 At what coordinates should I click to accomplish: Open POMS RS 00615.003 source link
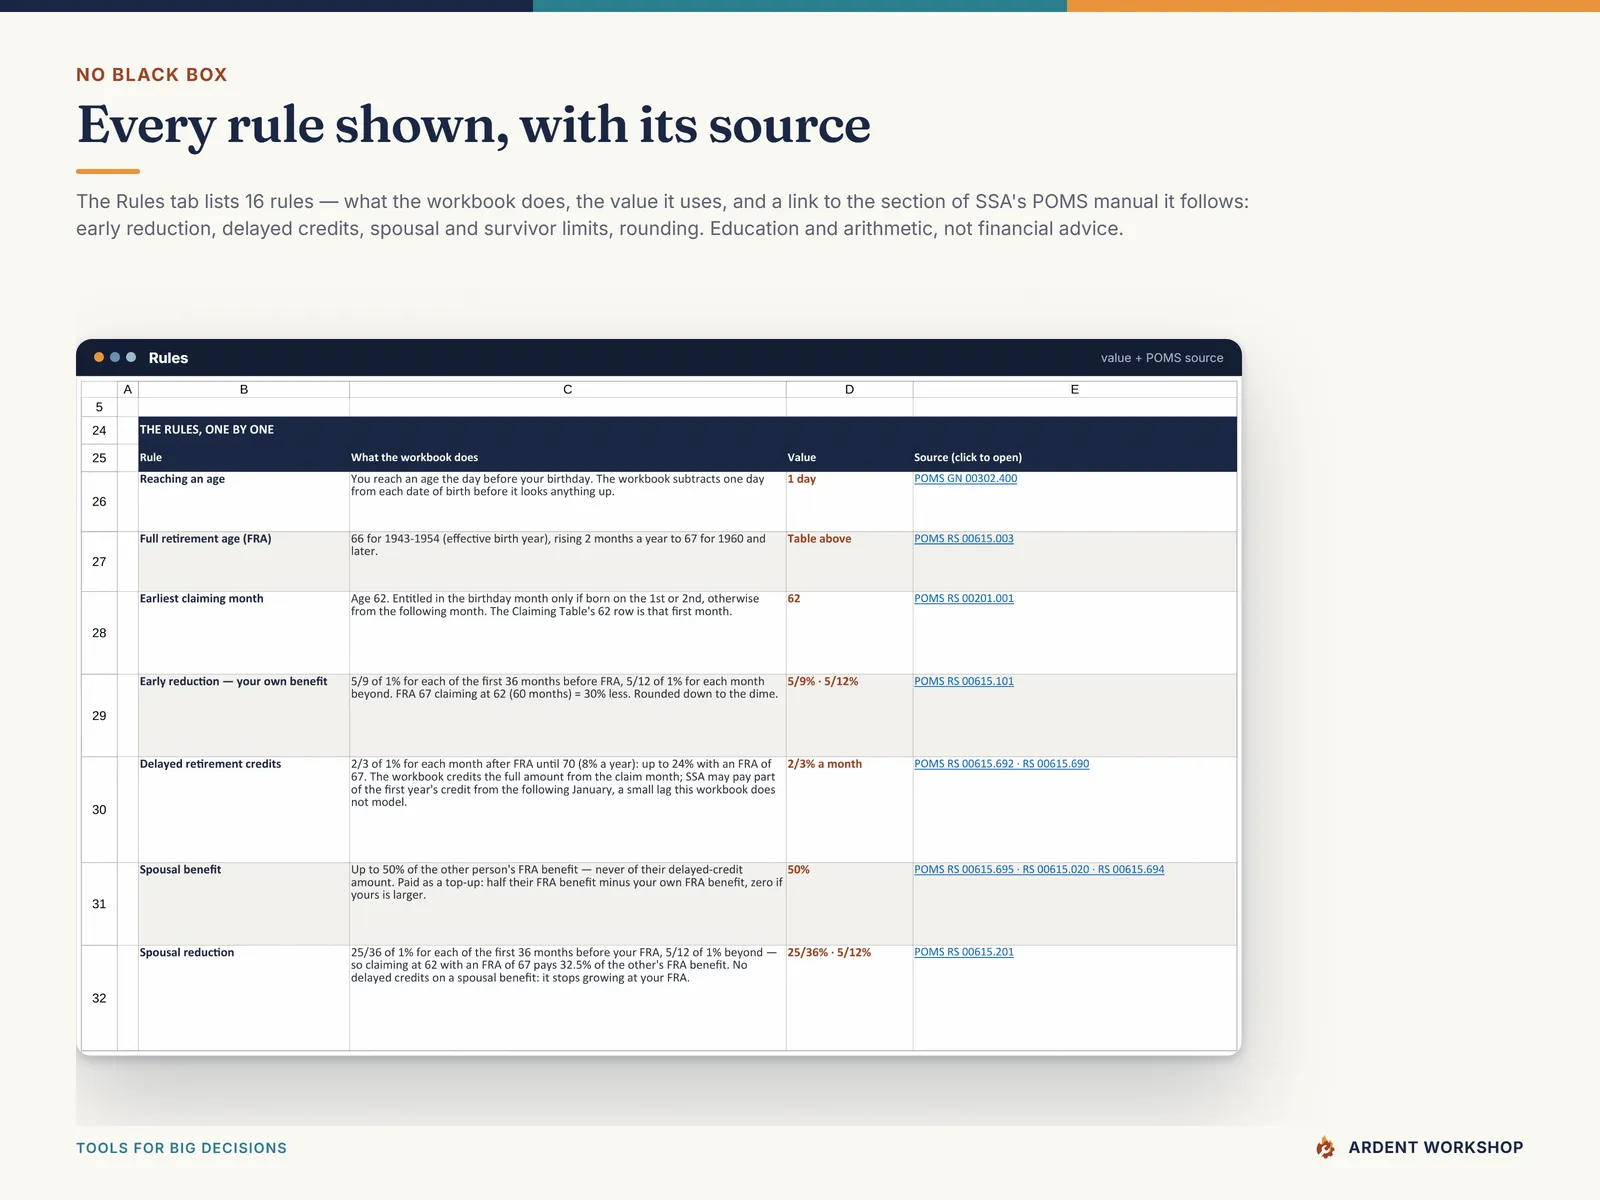(963, 539)
